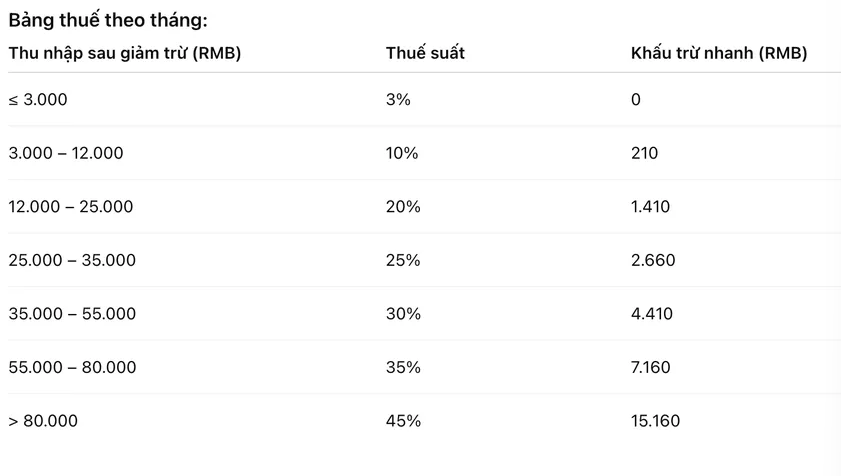This screenshot has width=841, height=476.
Task: Click the 'Bảng thuế theo tháng:' heading
Action: (108, 20)
